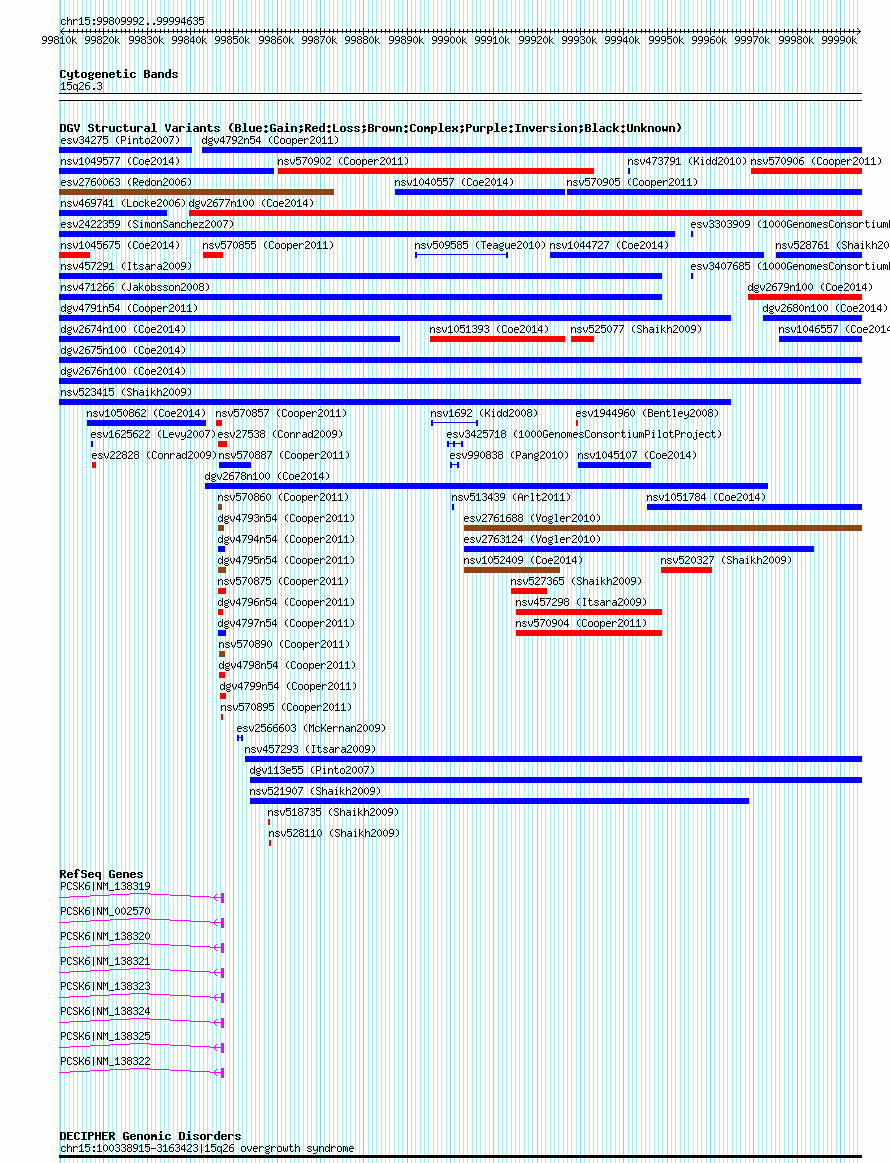Select nsv513439 (Arlt2011) label
Viewport: 890px width, 1163px height.
point(511,497)
